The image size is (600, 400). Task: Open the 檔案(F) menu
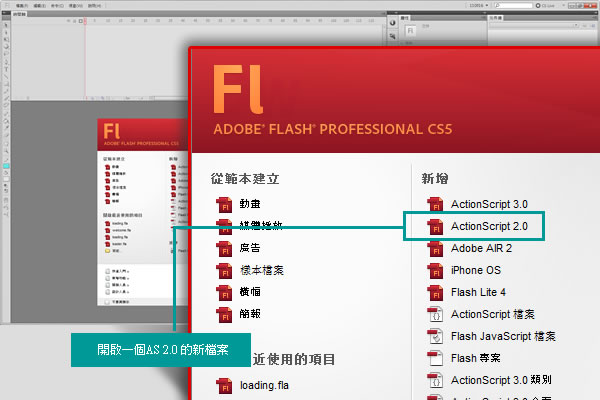pyautogui.click(x=22, y=6)
